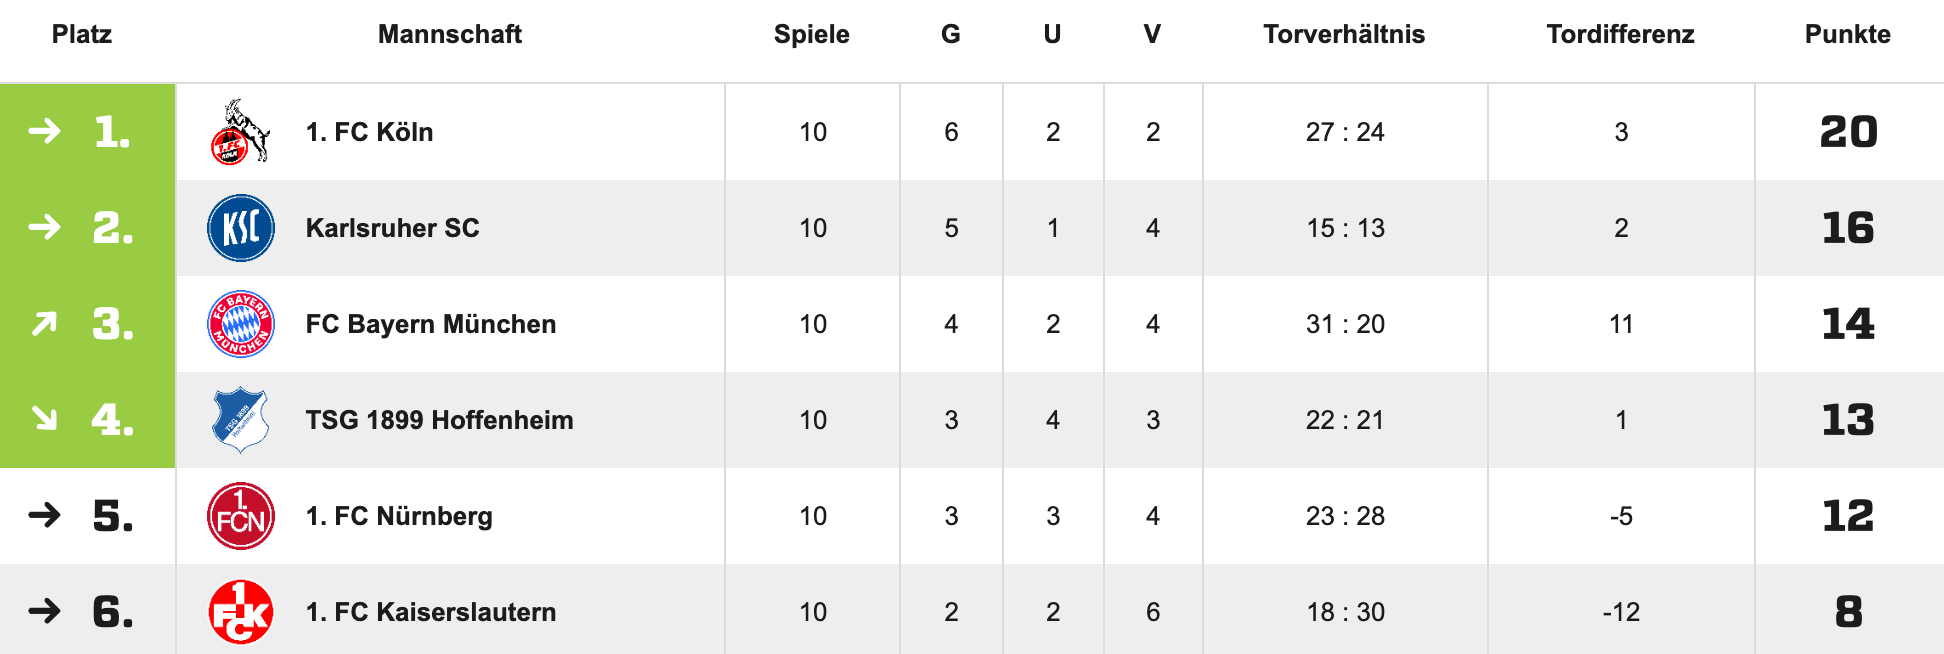Viewport: 1944px width, 654px height.
Task: Sort by the Tordifferenz column header
Action: tap(1620, 34)
